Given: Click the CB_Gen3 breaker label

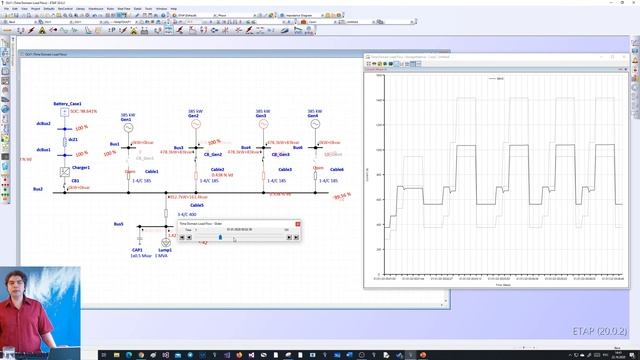Looking at the screenshot, I should 280,155.
